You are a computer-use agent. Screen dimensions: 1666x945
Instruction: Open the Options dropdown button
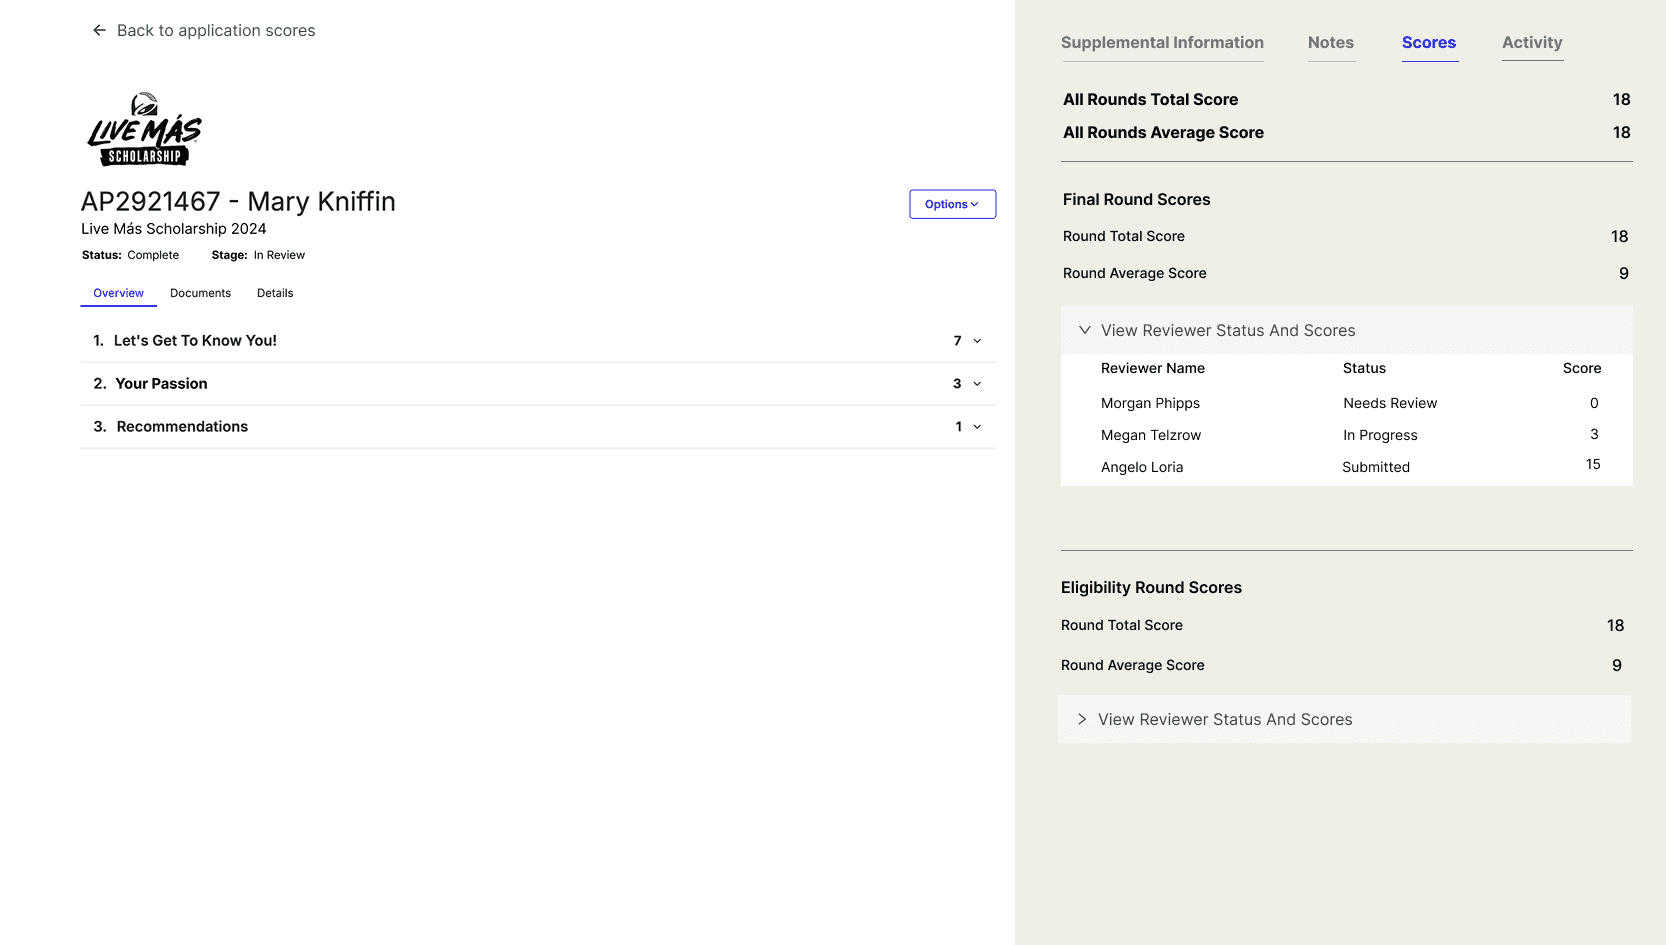(x=952, y=204)
